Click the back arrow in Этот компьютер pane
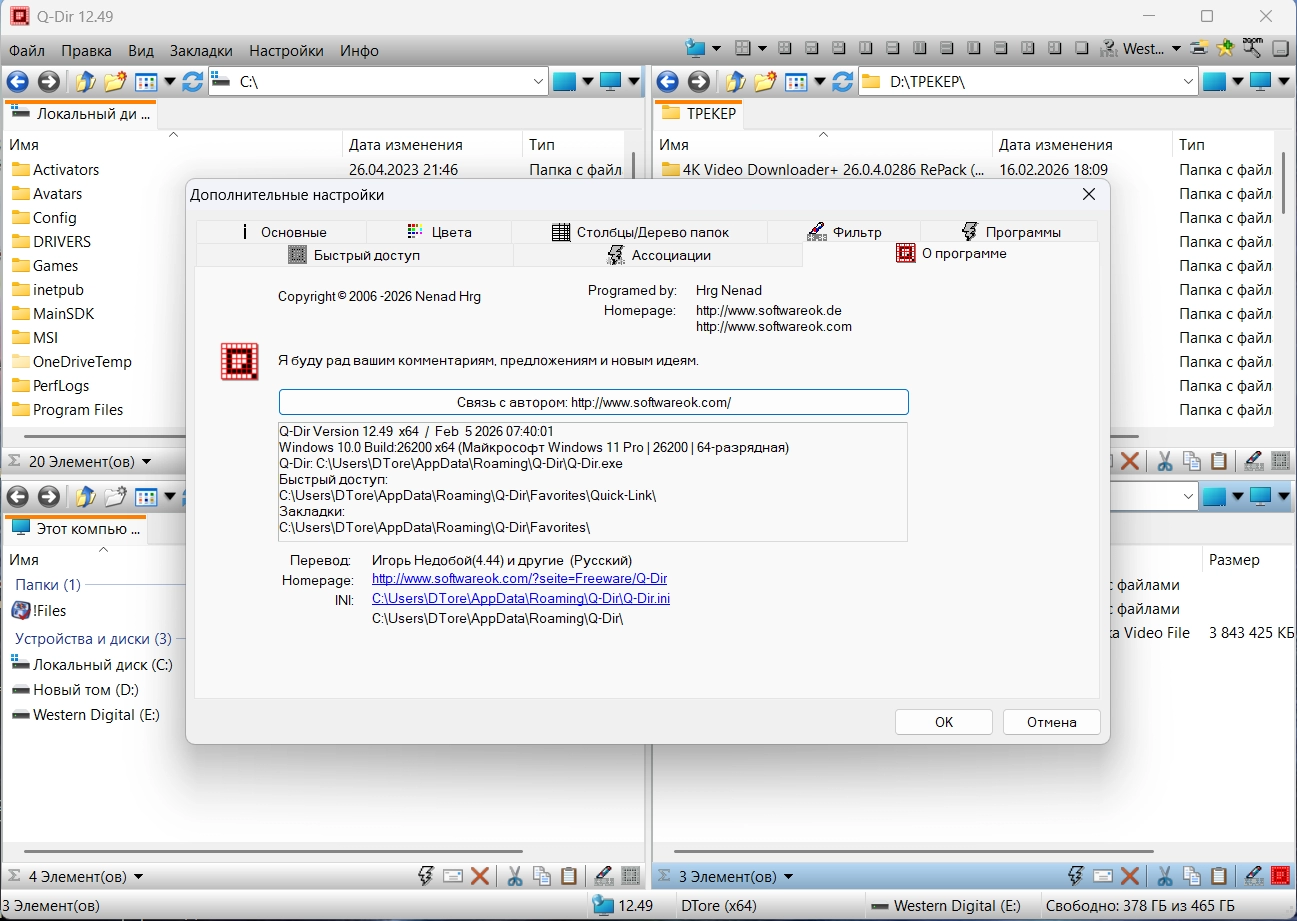The image size is (1297, 921). pyautogui.click(x=17, y=497)
